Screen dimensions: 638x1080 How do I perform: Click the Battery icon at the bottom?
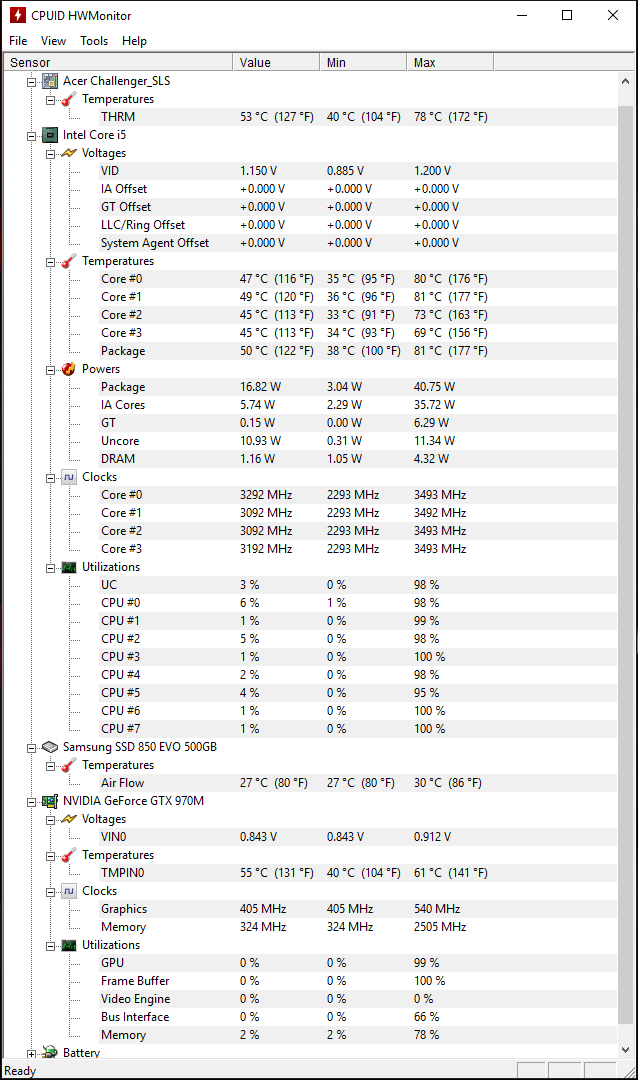(x=50, y=1052)
